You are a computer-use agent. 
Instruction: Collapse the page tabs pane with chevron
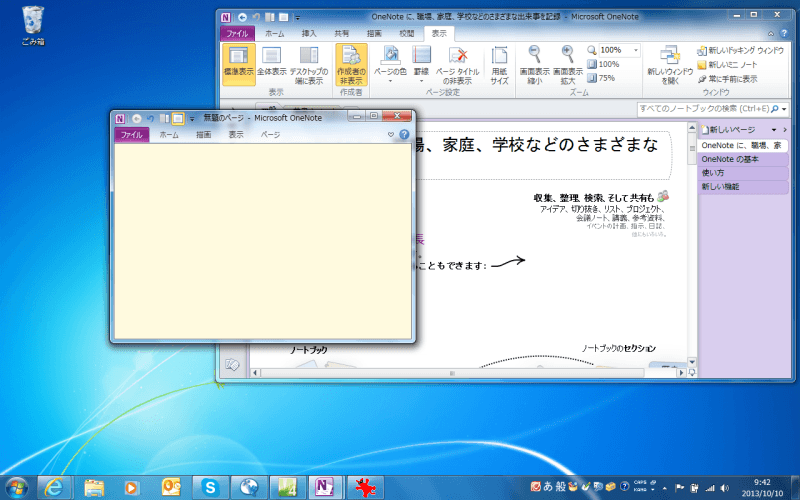785,130
